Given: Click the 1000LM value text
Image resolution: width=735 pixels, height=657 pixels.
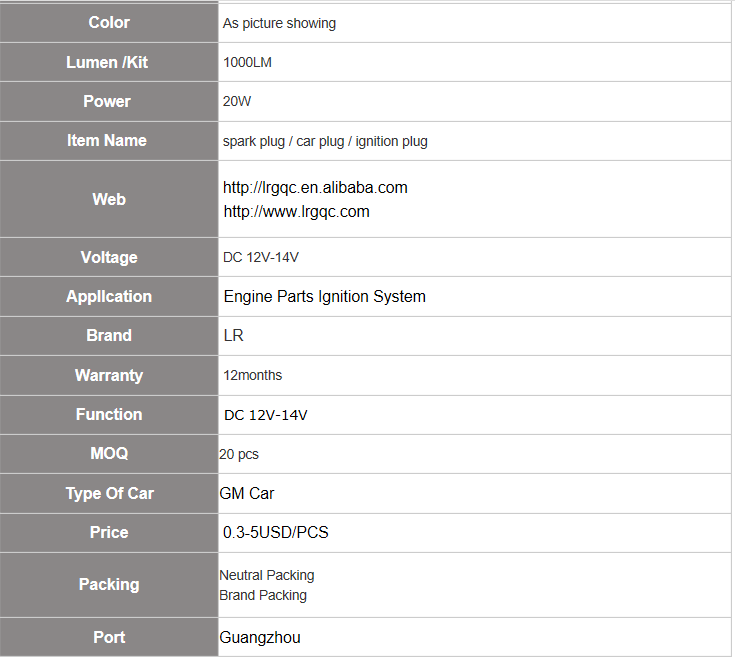Looking at the screenshot, I should click(247, 62).
